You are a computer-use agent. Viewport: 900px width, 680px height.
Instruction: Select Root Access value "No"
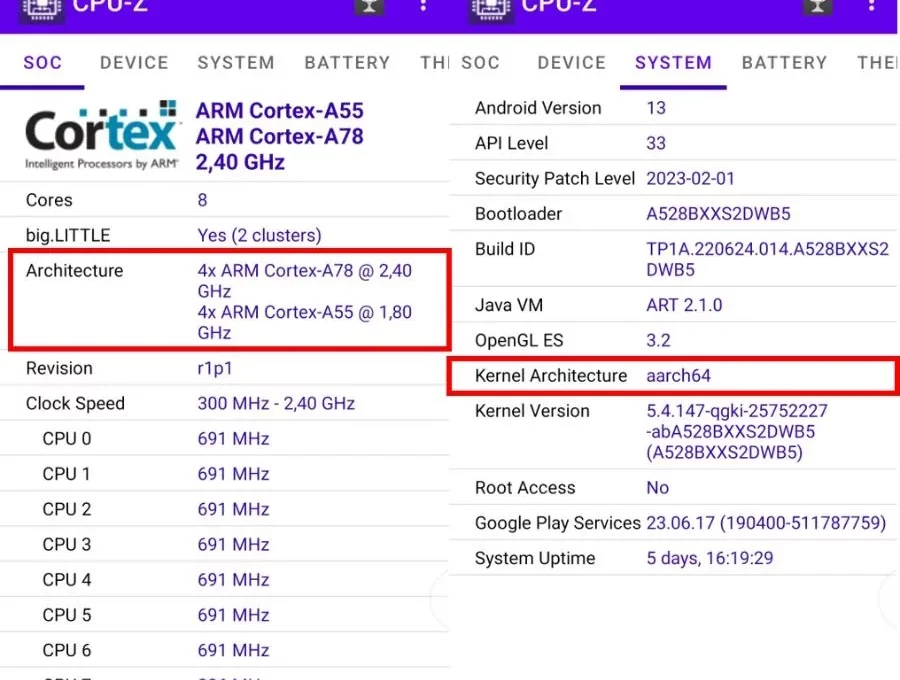tap(657, 487)
